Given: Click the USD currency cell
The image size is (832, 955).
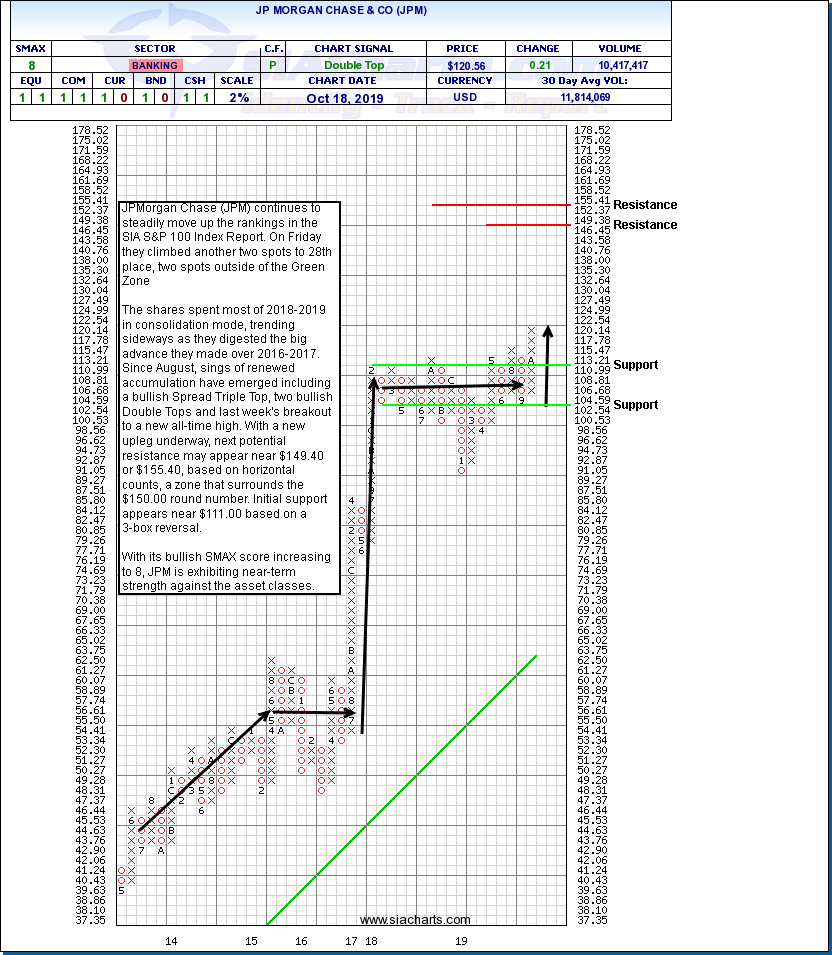Looking at the screenshot, I should [465, 97].
